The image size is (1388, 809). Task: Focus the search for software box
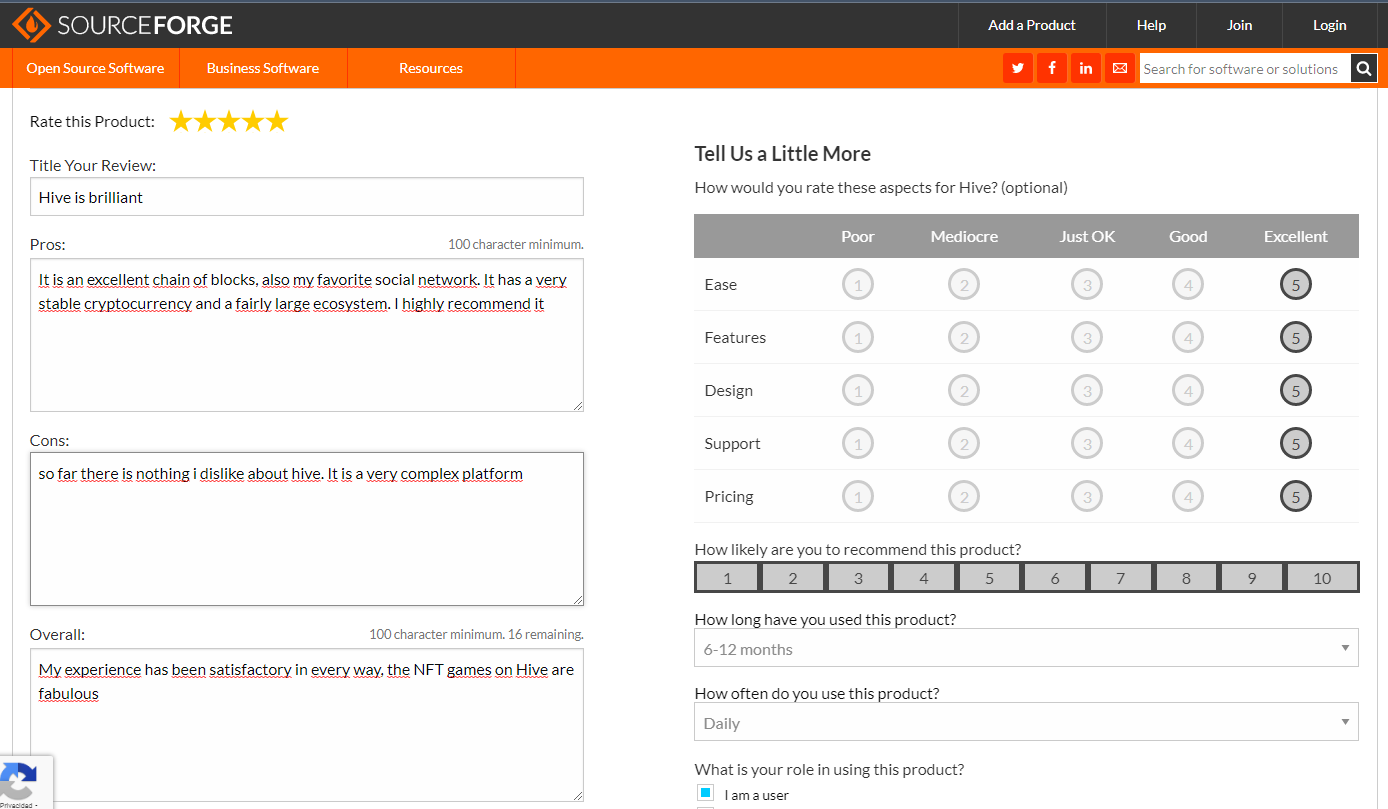pyautogui.click(x=1245, y=68)
